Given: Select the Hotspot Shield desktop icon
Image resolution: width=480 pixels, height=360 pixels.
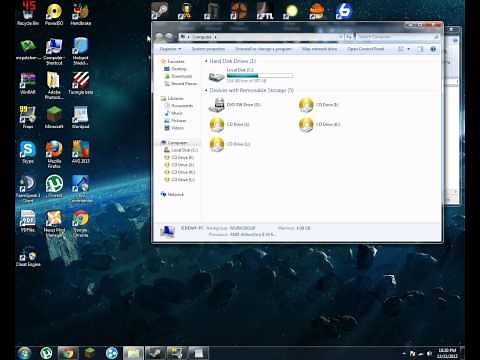Looking at the screenshot, I should [x=81, y=51].
